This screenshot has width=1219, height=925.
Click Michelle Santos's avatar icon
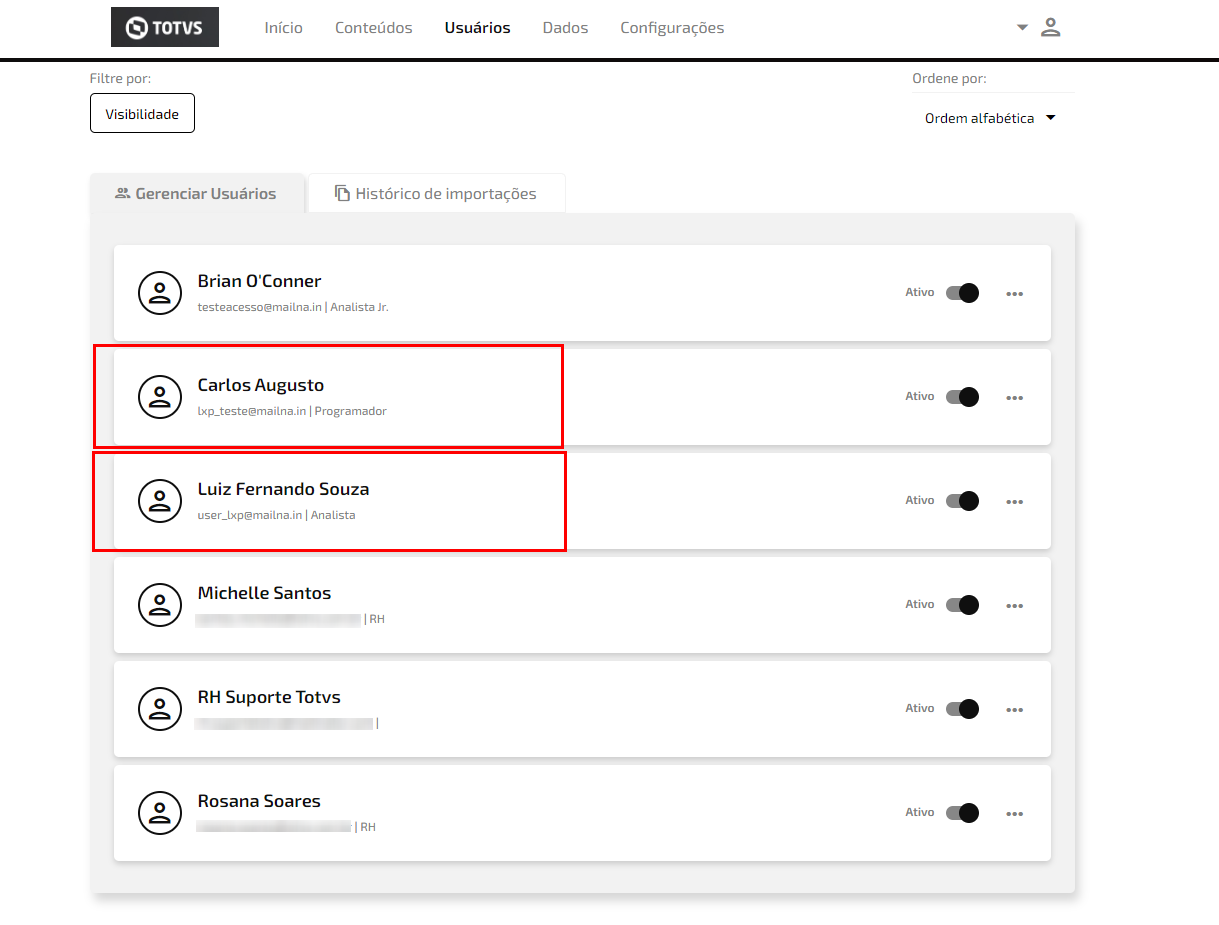tap(159, 605)
